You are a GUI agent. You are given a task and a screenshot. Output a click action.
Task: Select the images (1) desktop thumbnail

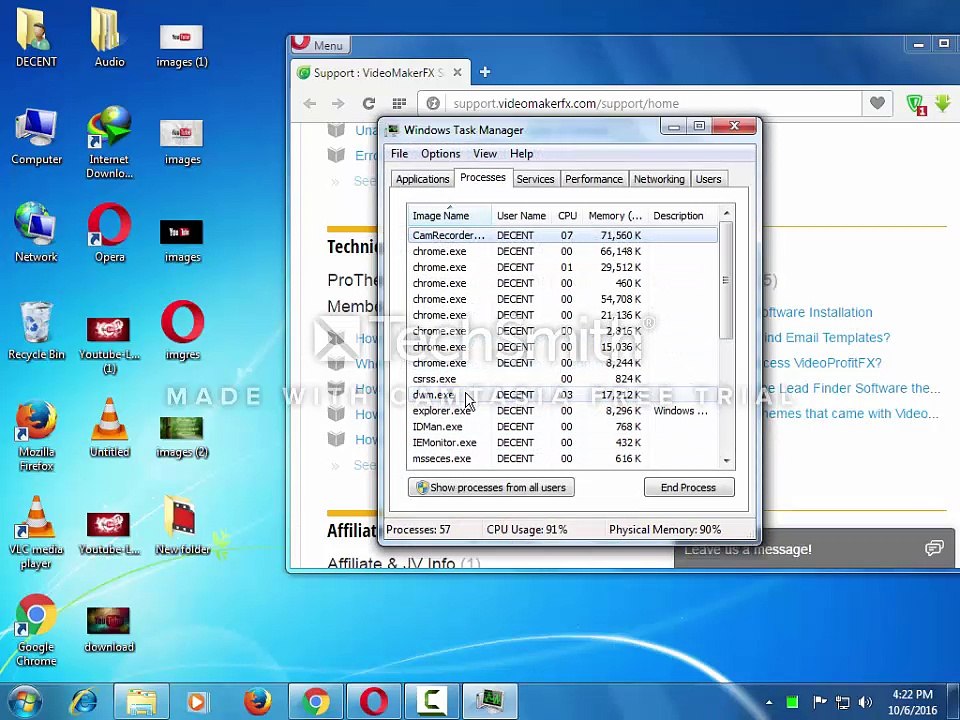click(x=182, y=46)
